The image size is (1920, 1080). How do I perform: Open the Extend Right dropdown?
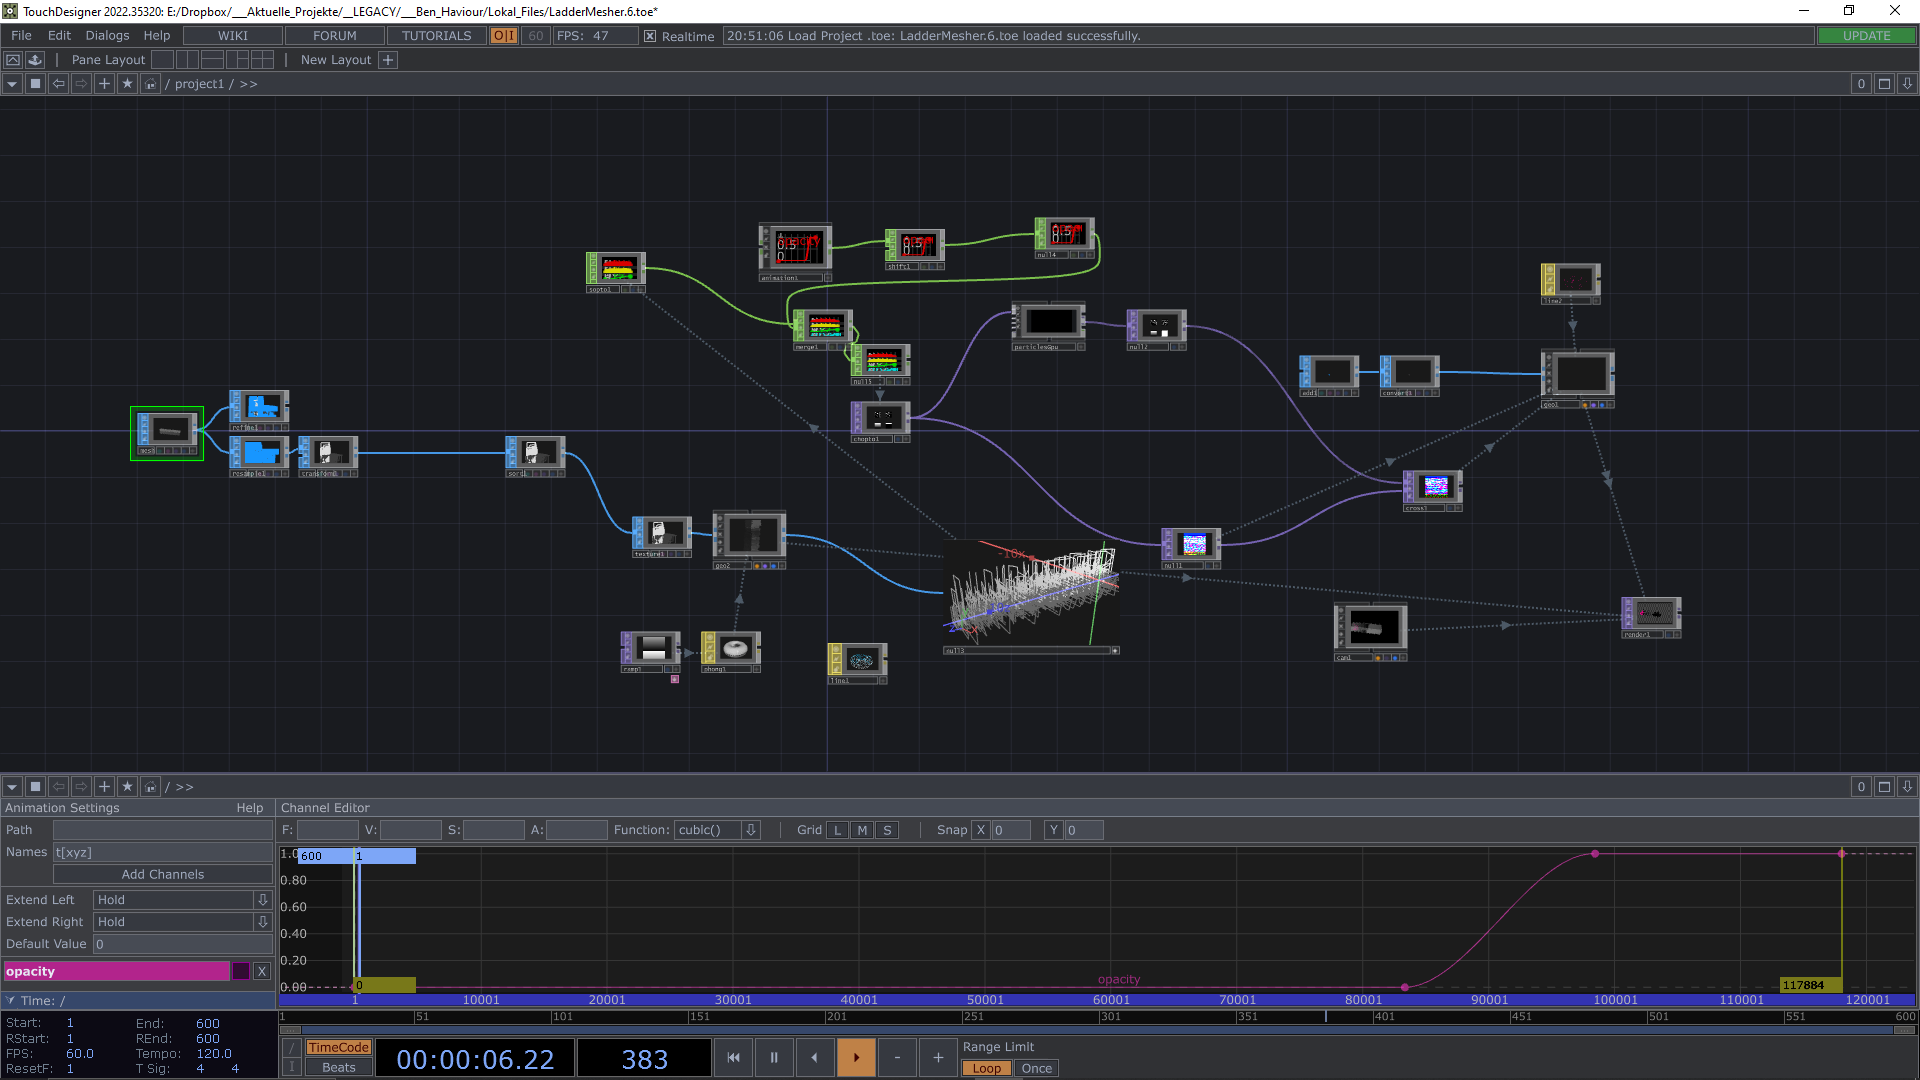[262, 922]
